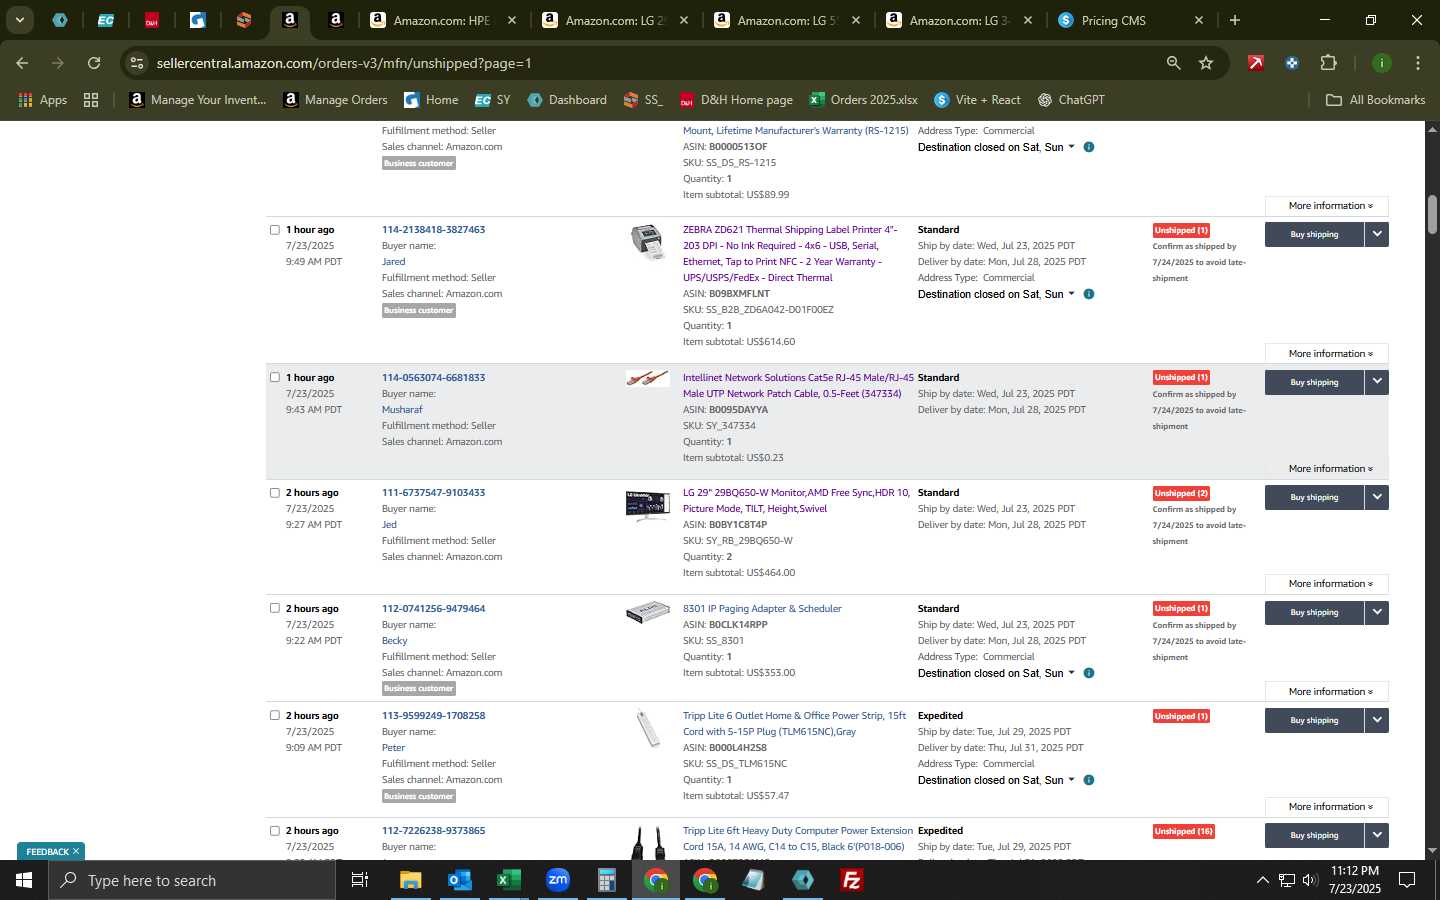Click the Windows search box
This screenshot has height=900, width=1440.
[192, 880]
